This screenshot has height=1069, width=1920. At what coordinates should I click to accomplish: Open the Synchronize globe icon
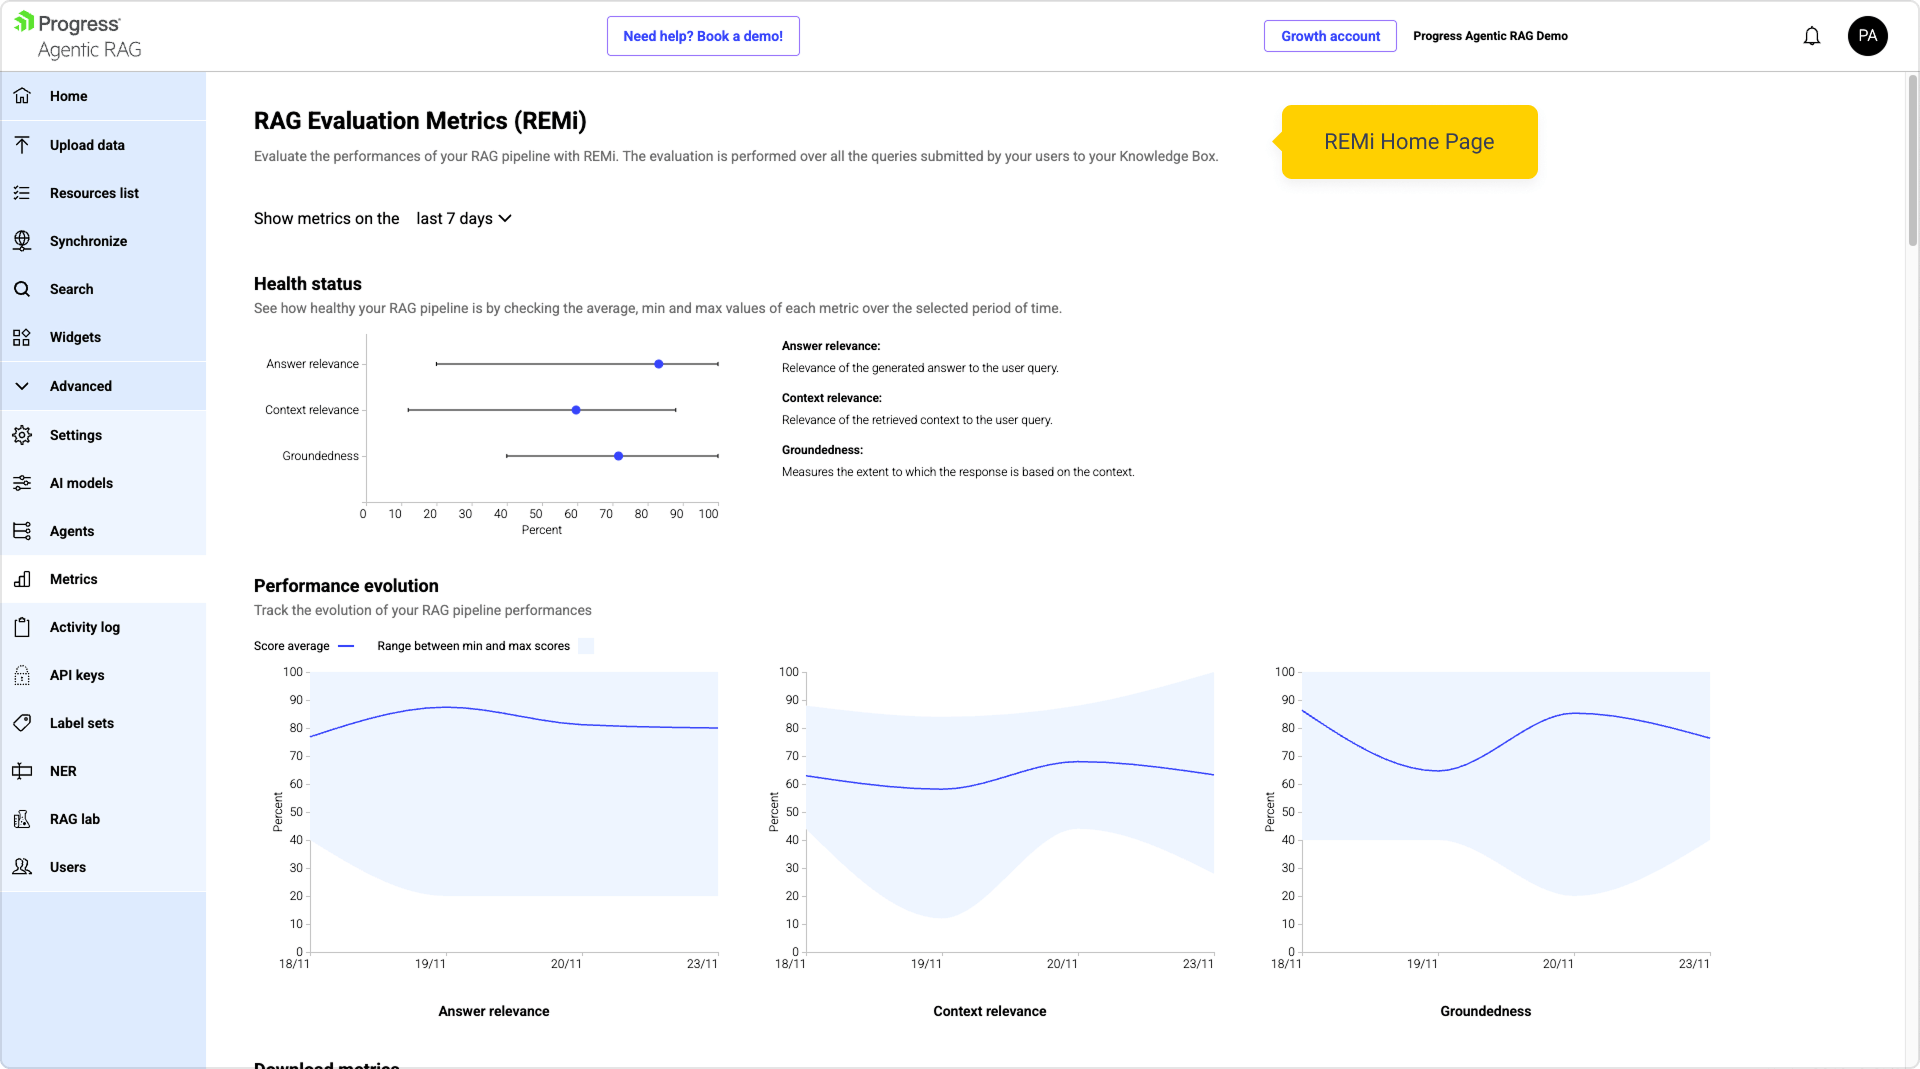22,241
